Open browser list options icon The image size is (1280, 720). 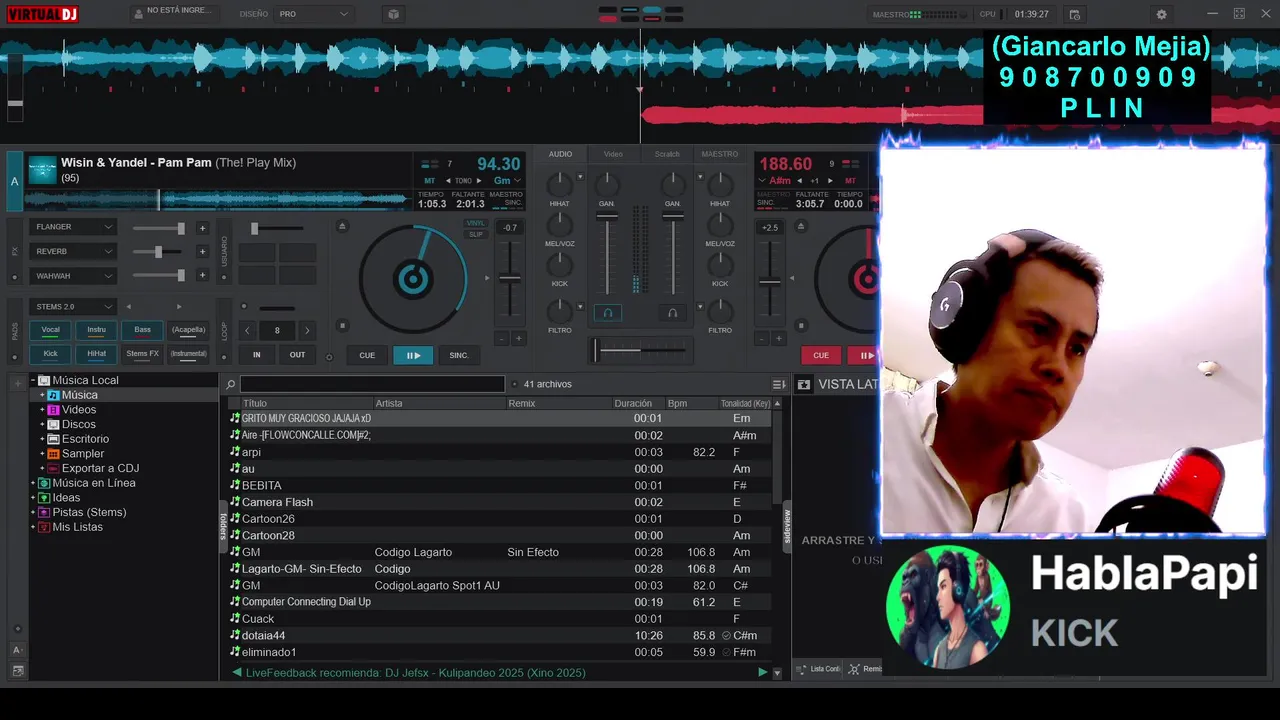click(x=779, y=384)
